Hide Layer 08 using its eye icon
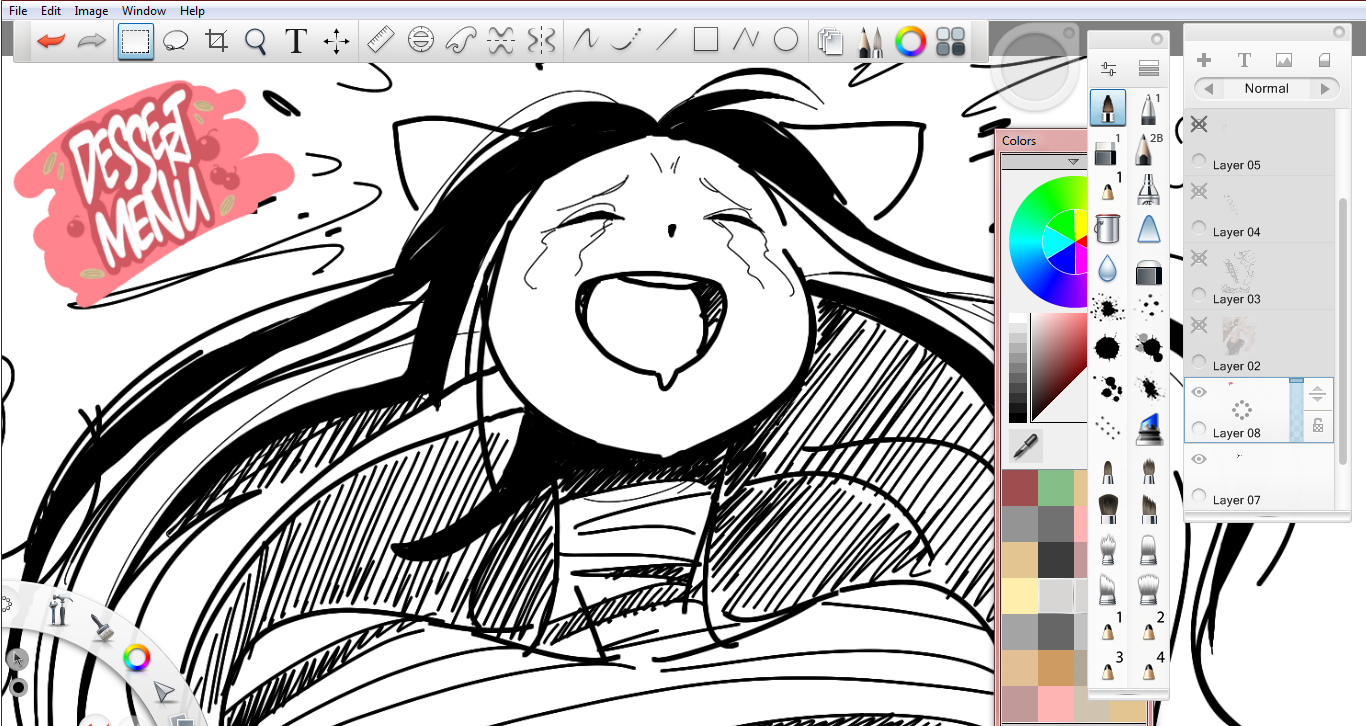Viewport: 1366px width, 726px height. coord(1200,392)
